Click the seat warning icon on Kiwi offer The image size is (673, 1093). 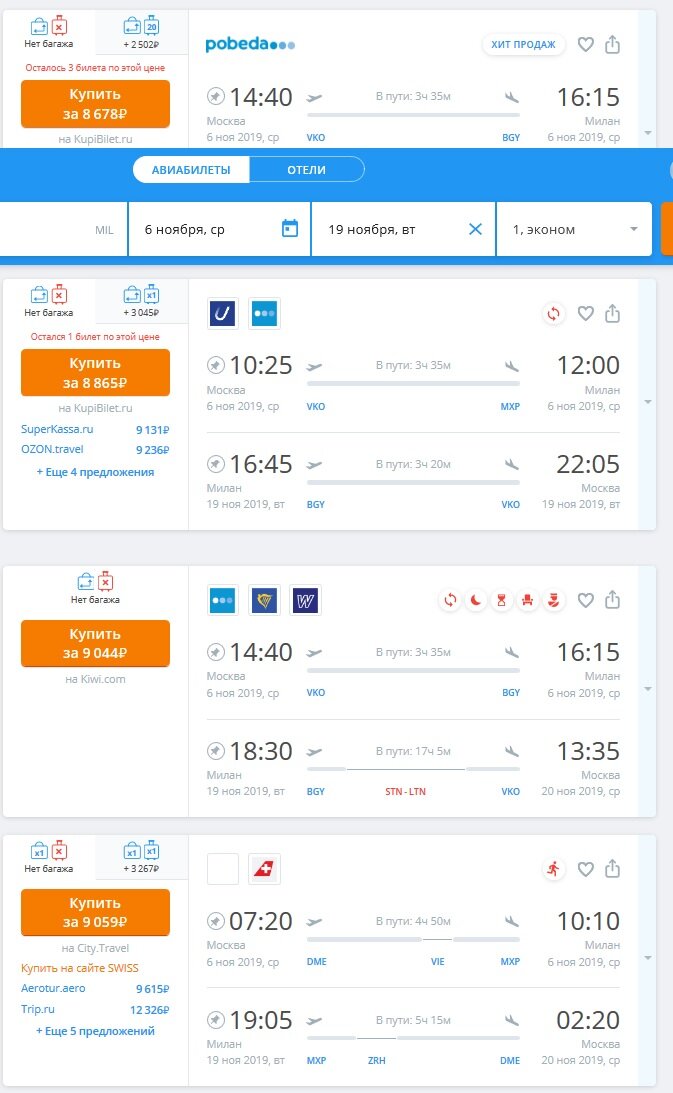pyautogui.click(x=527, y=600)
